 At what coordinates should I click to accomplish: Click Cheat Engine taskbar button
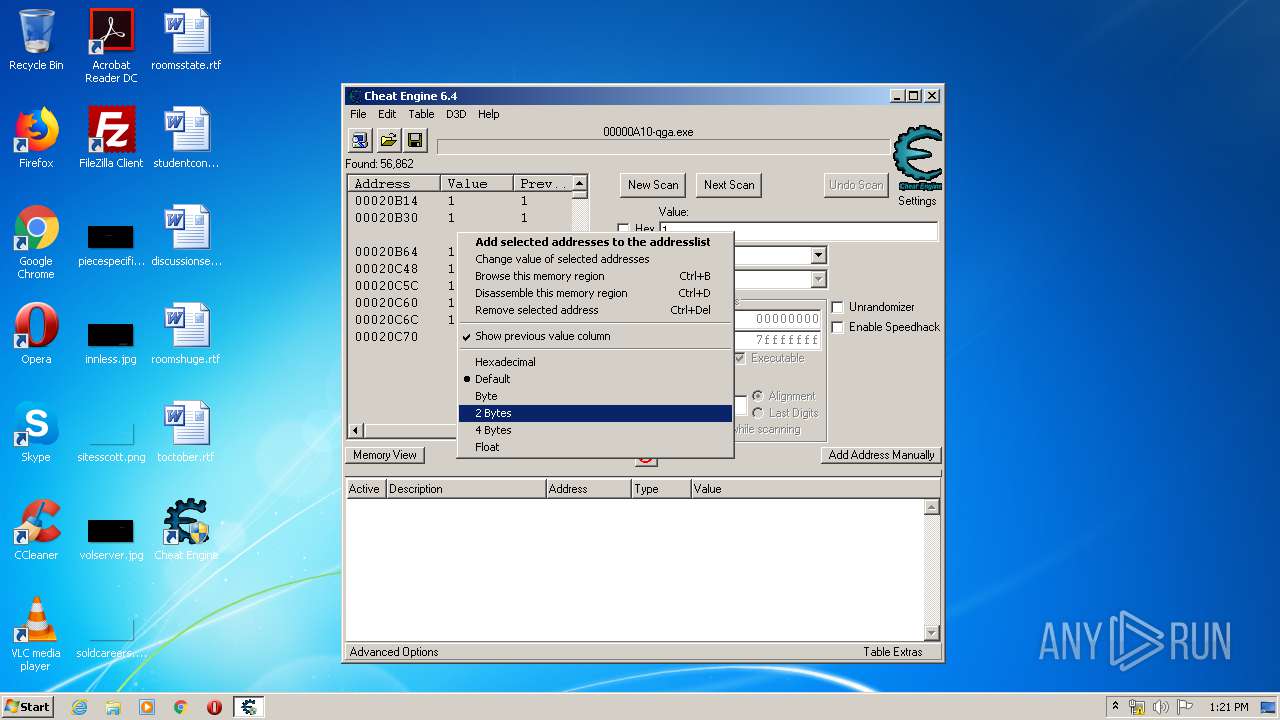(x=249, y=707)
